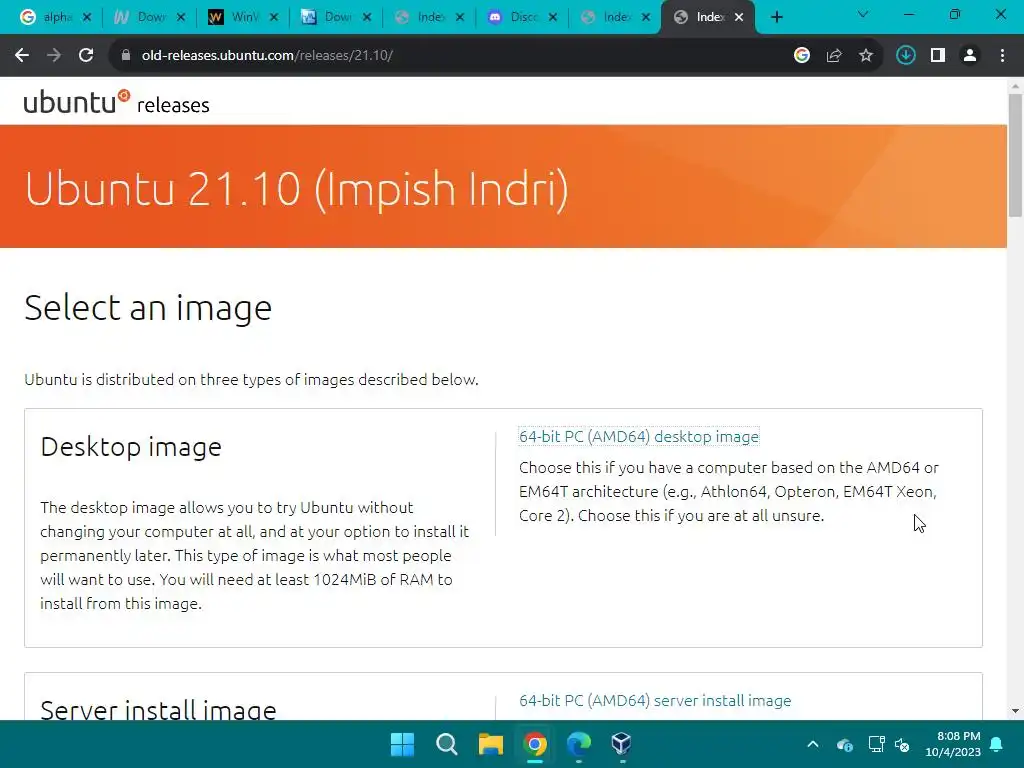Click the 'Server install image' heading
The width and height of the screenshot is (1024, 768).
[x=158, y=709]
